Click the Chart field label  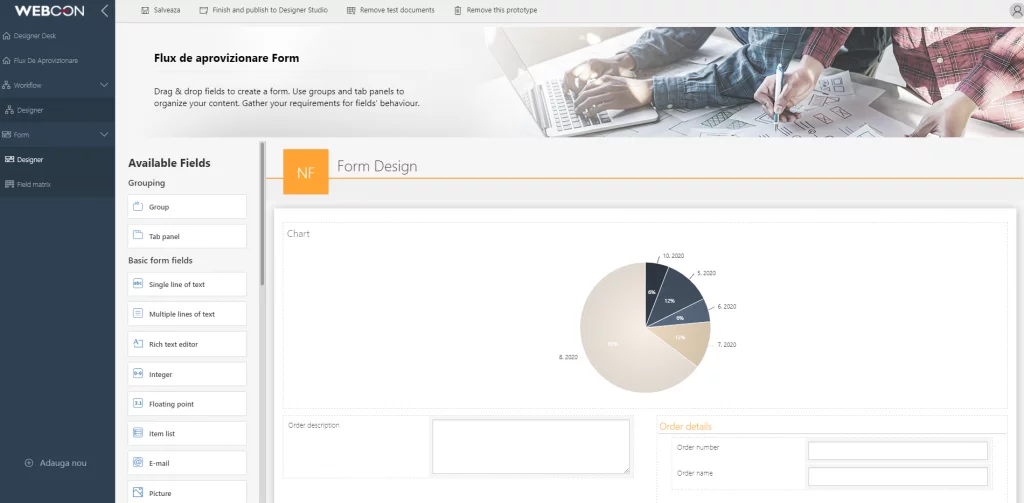click(298, 233)
